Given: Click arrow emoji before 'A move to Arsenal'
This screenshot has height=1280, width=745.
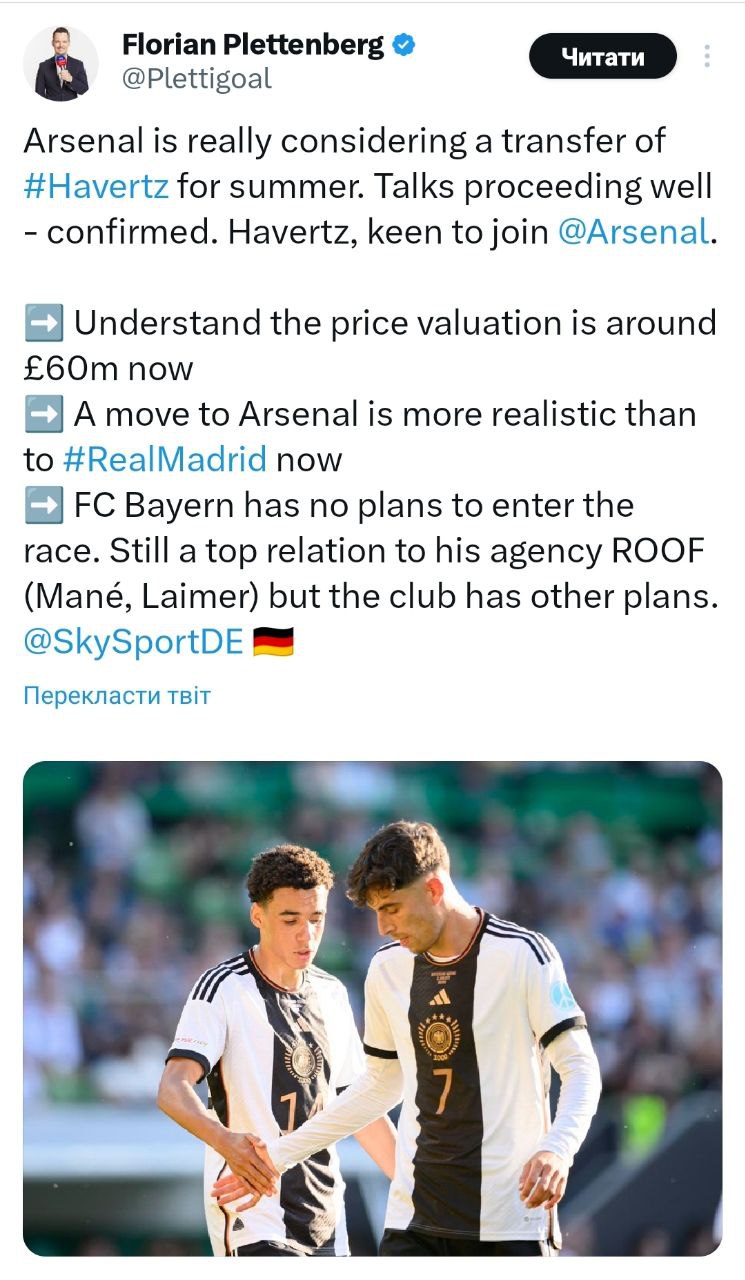Looking at the screenshot, I should pyautogui.click(x=43, y=414).
